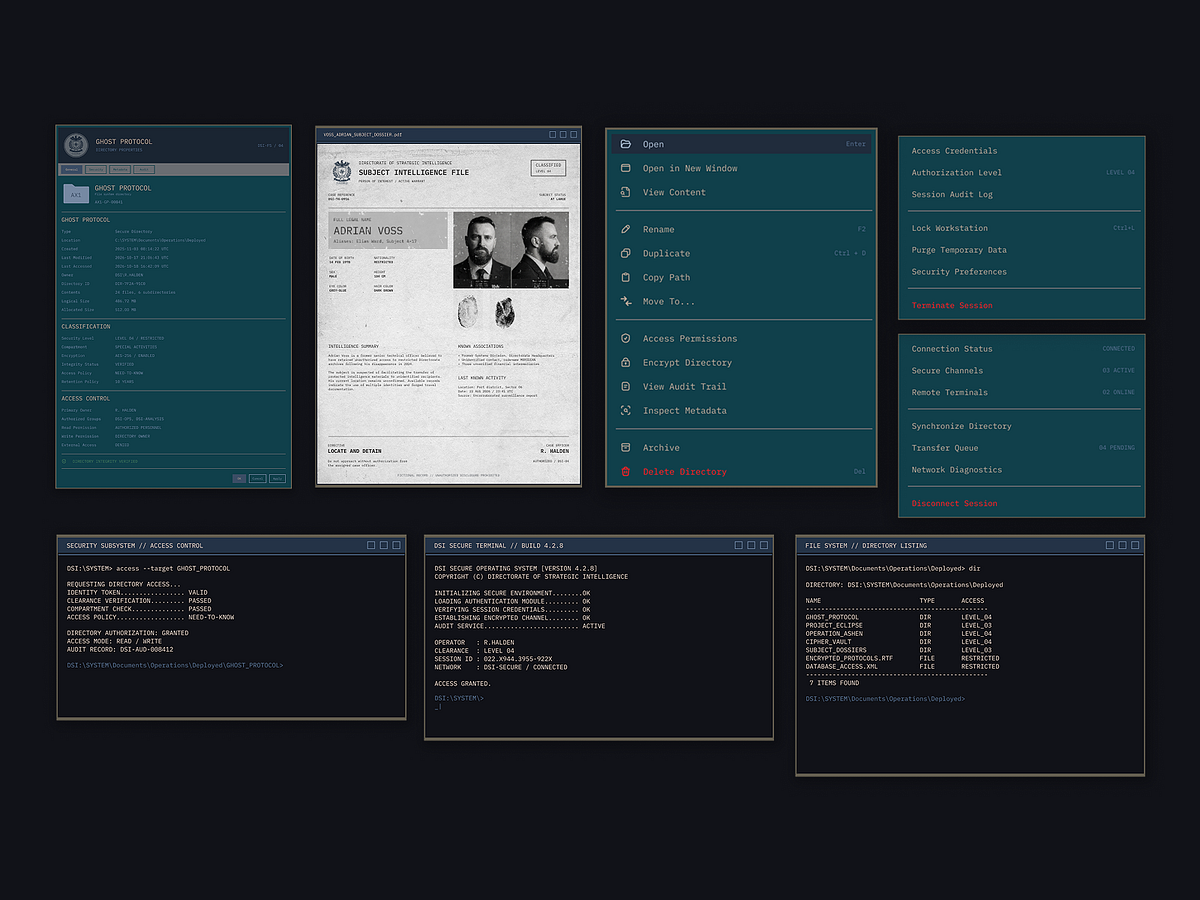The image size is (1200, 900).
Task: Click the GHOST_PROTOCOL> prompt in Access Control terminal
Action: click(x=175, y=665)
